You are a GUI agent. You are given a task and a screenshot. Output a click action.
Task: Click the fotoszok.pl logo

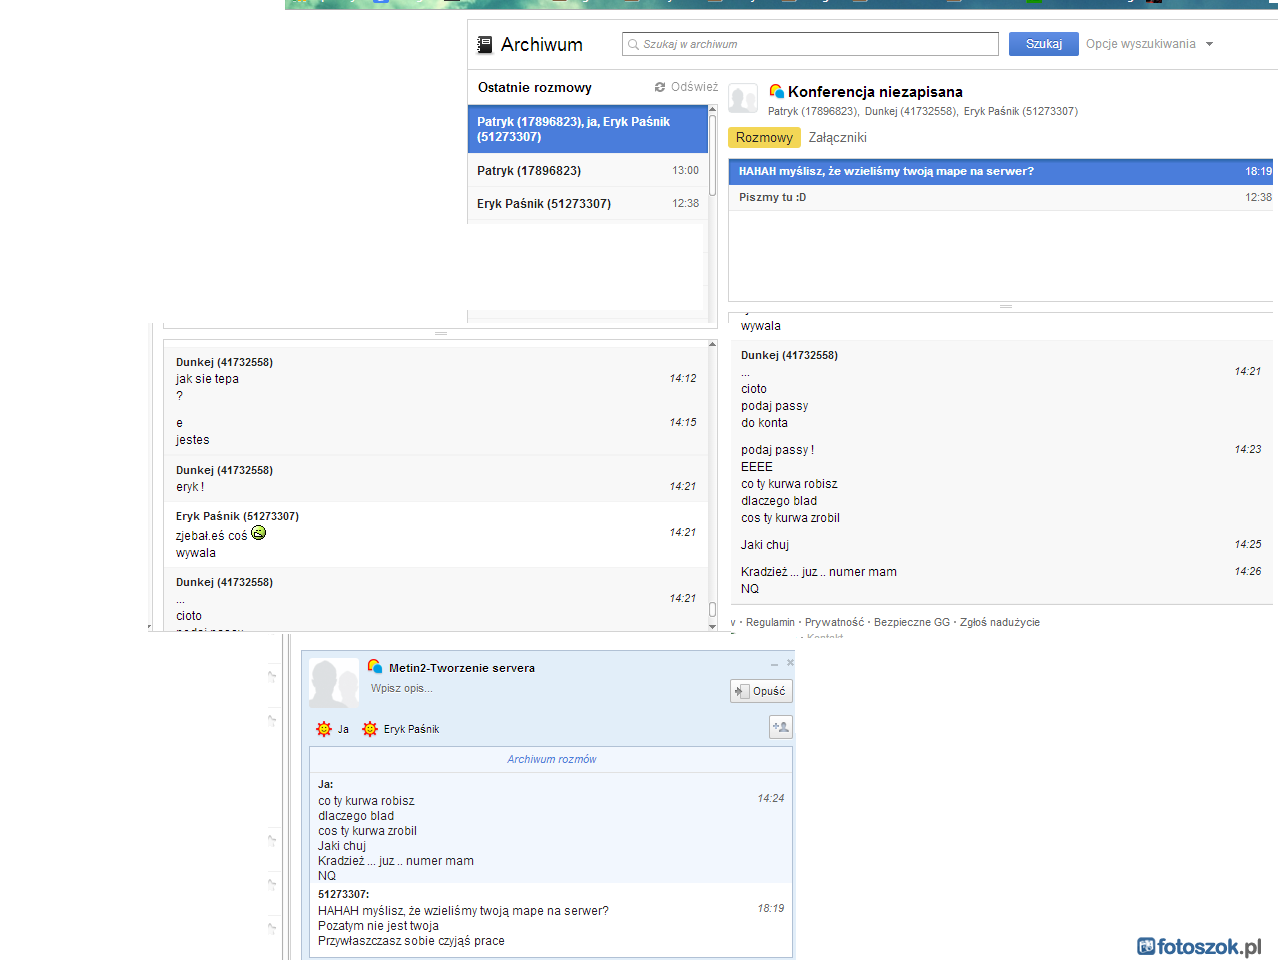click(1200, 946)
